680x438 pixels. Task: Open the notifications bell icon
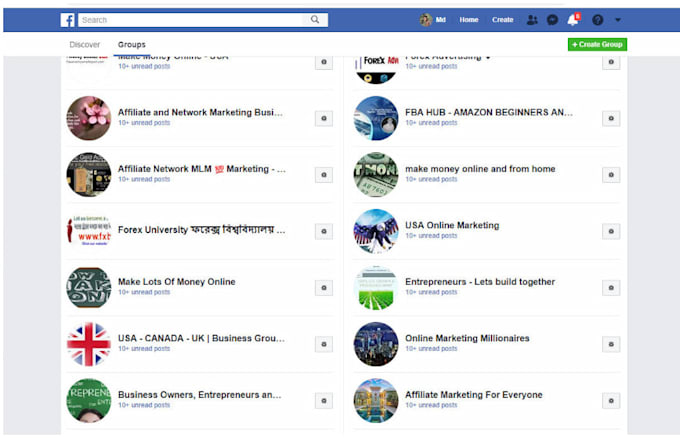pos(573,20)
